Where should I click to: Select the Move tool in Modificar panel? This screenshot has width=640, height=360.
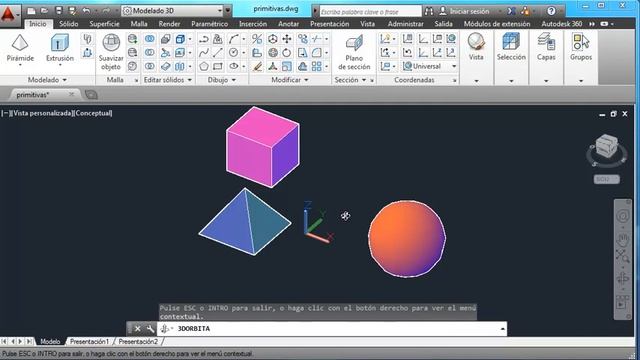[287, 39]
